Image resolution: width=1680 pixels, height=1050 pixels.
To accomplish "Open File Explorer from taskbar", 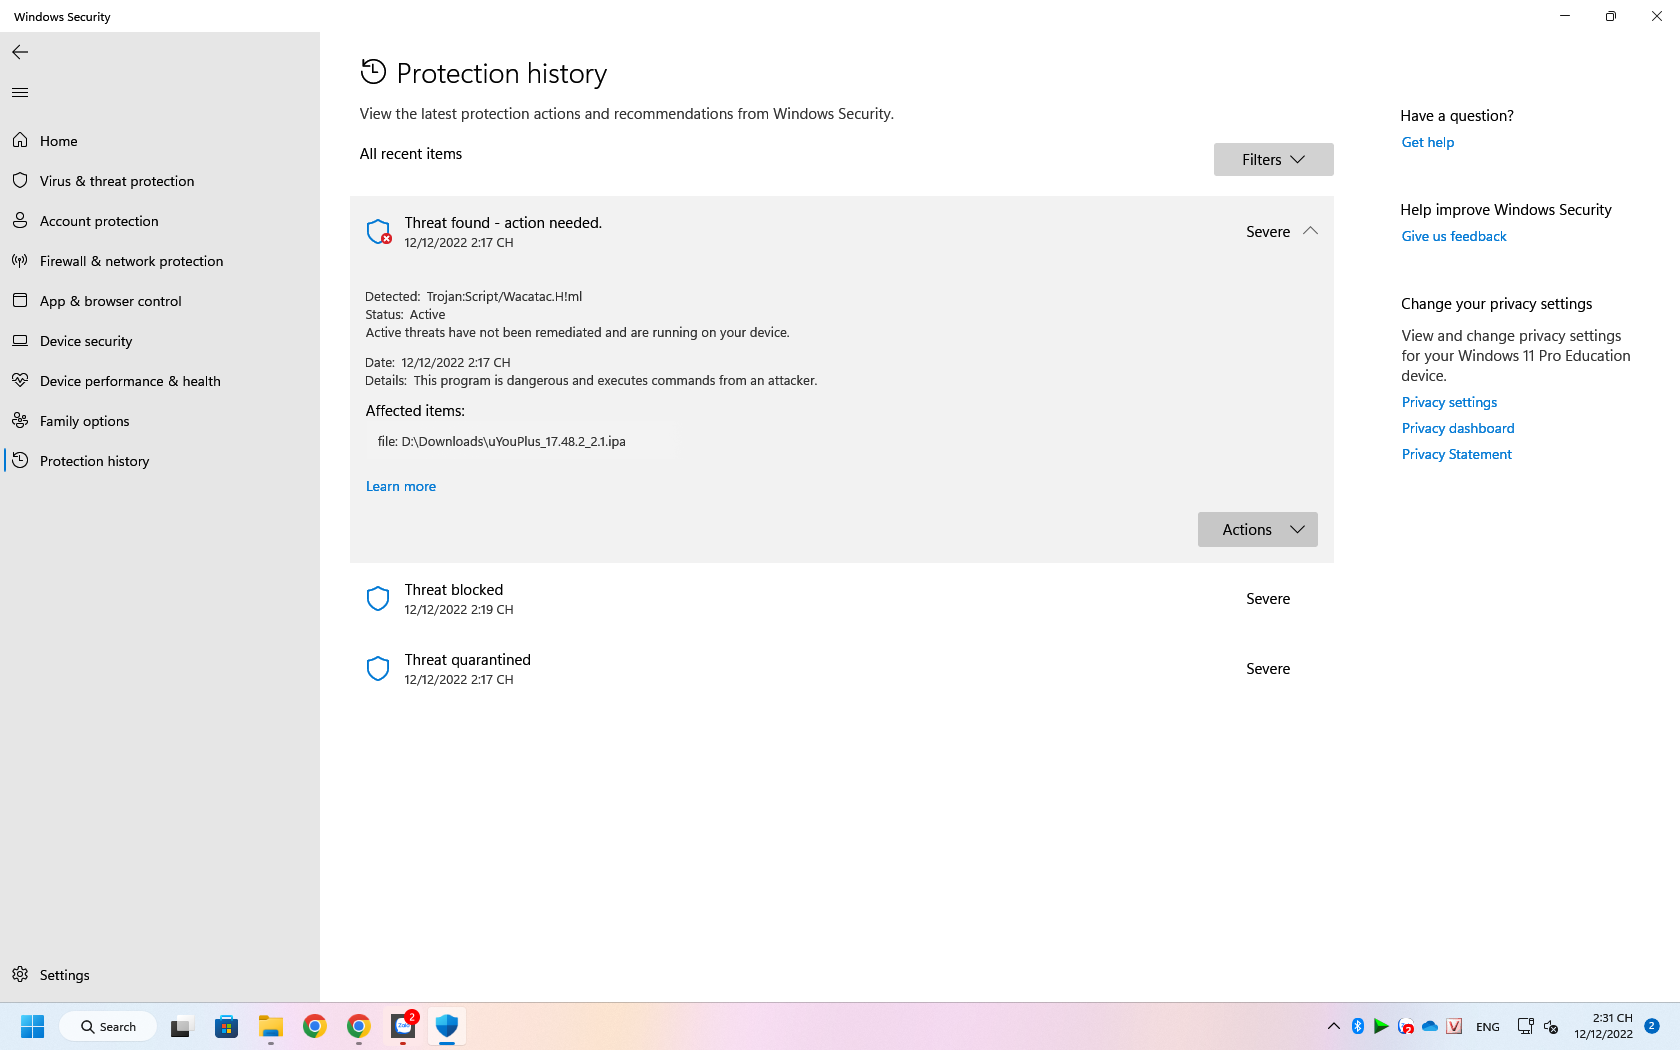I will point(271,1026).
